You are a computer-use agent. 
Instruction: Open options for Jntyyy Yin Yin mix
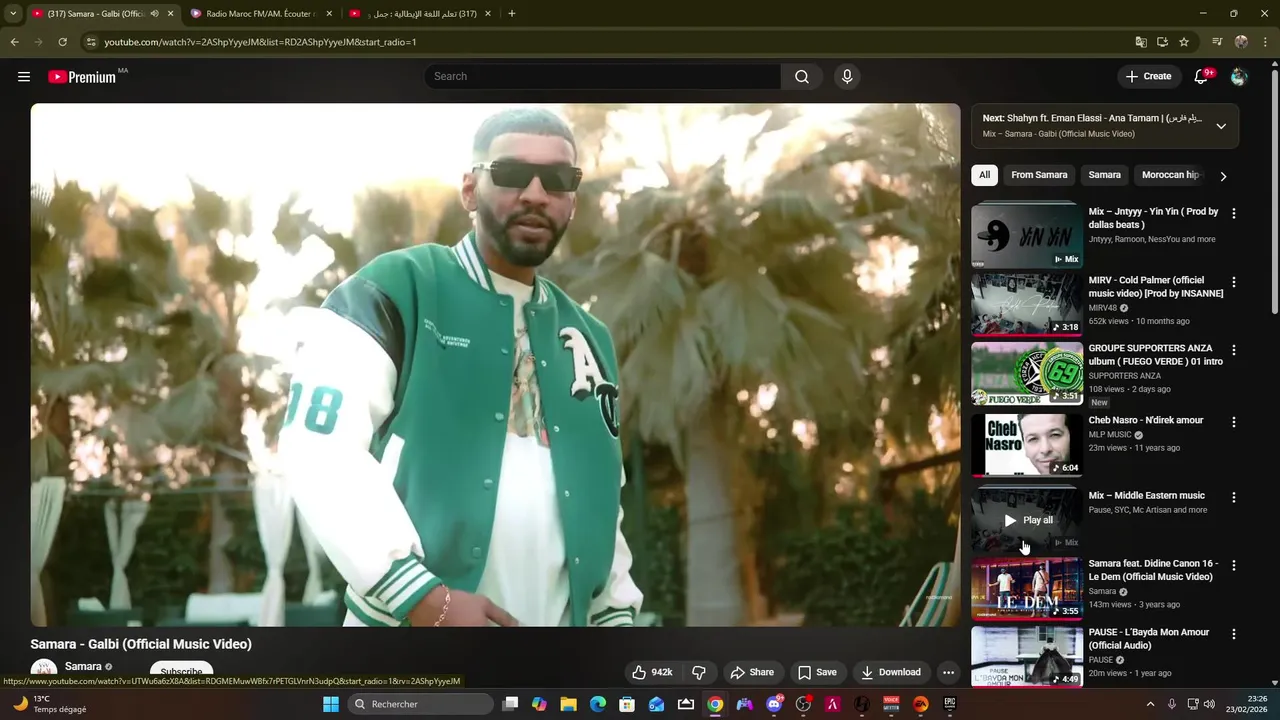click(1233, 213)
